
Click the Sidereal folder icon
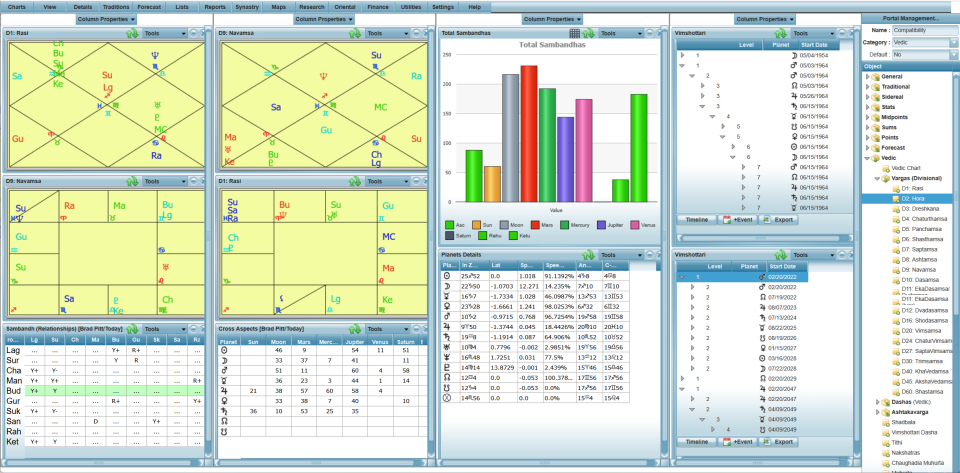(x=876, y=97)
